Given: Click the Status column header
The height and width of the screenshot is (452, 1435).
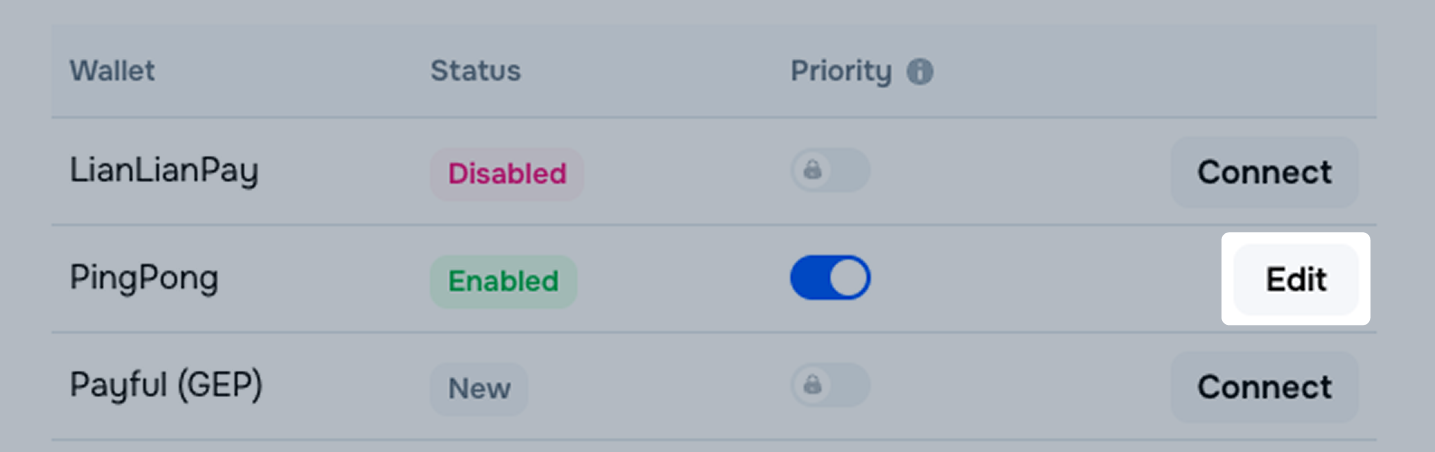Looking at the screenshot, I should (475, 72).
